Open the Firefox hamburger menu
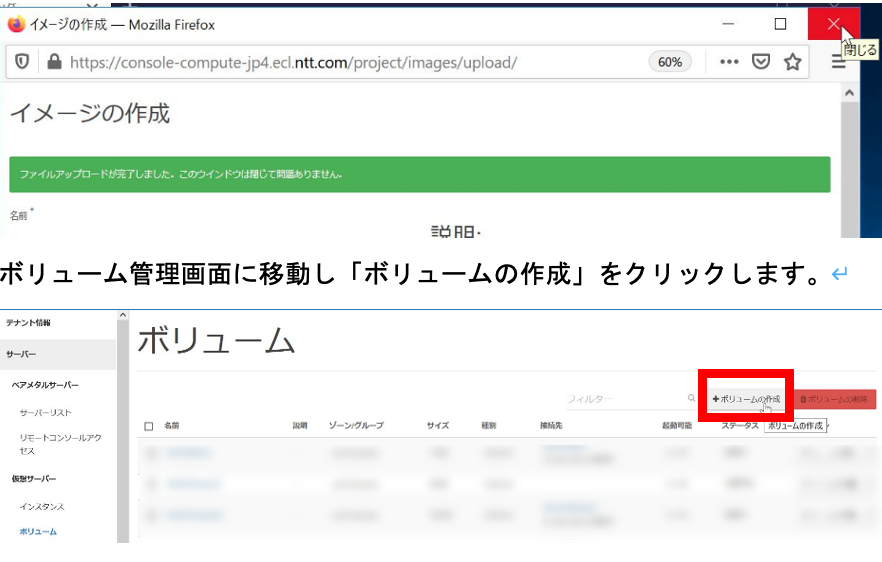This screenshot has height=562, width=882. point(838,62)
